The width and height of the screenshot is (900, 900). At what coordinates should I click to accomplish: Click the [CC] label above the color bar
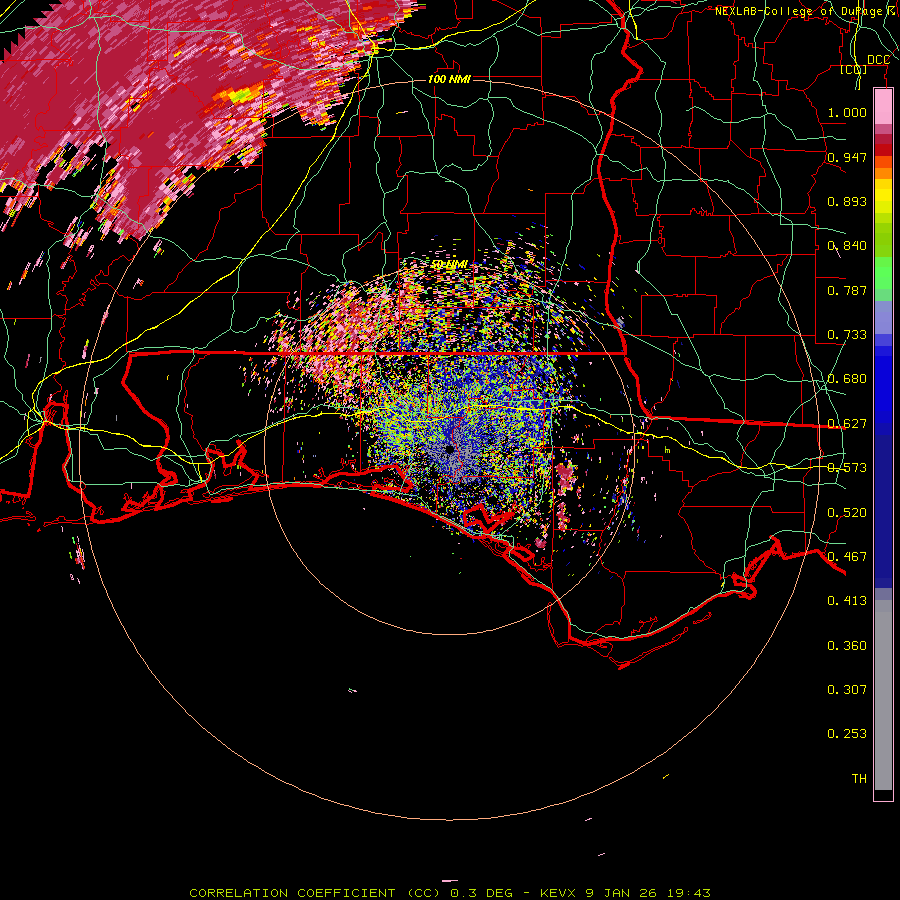pos(854,70)
